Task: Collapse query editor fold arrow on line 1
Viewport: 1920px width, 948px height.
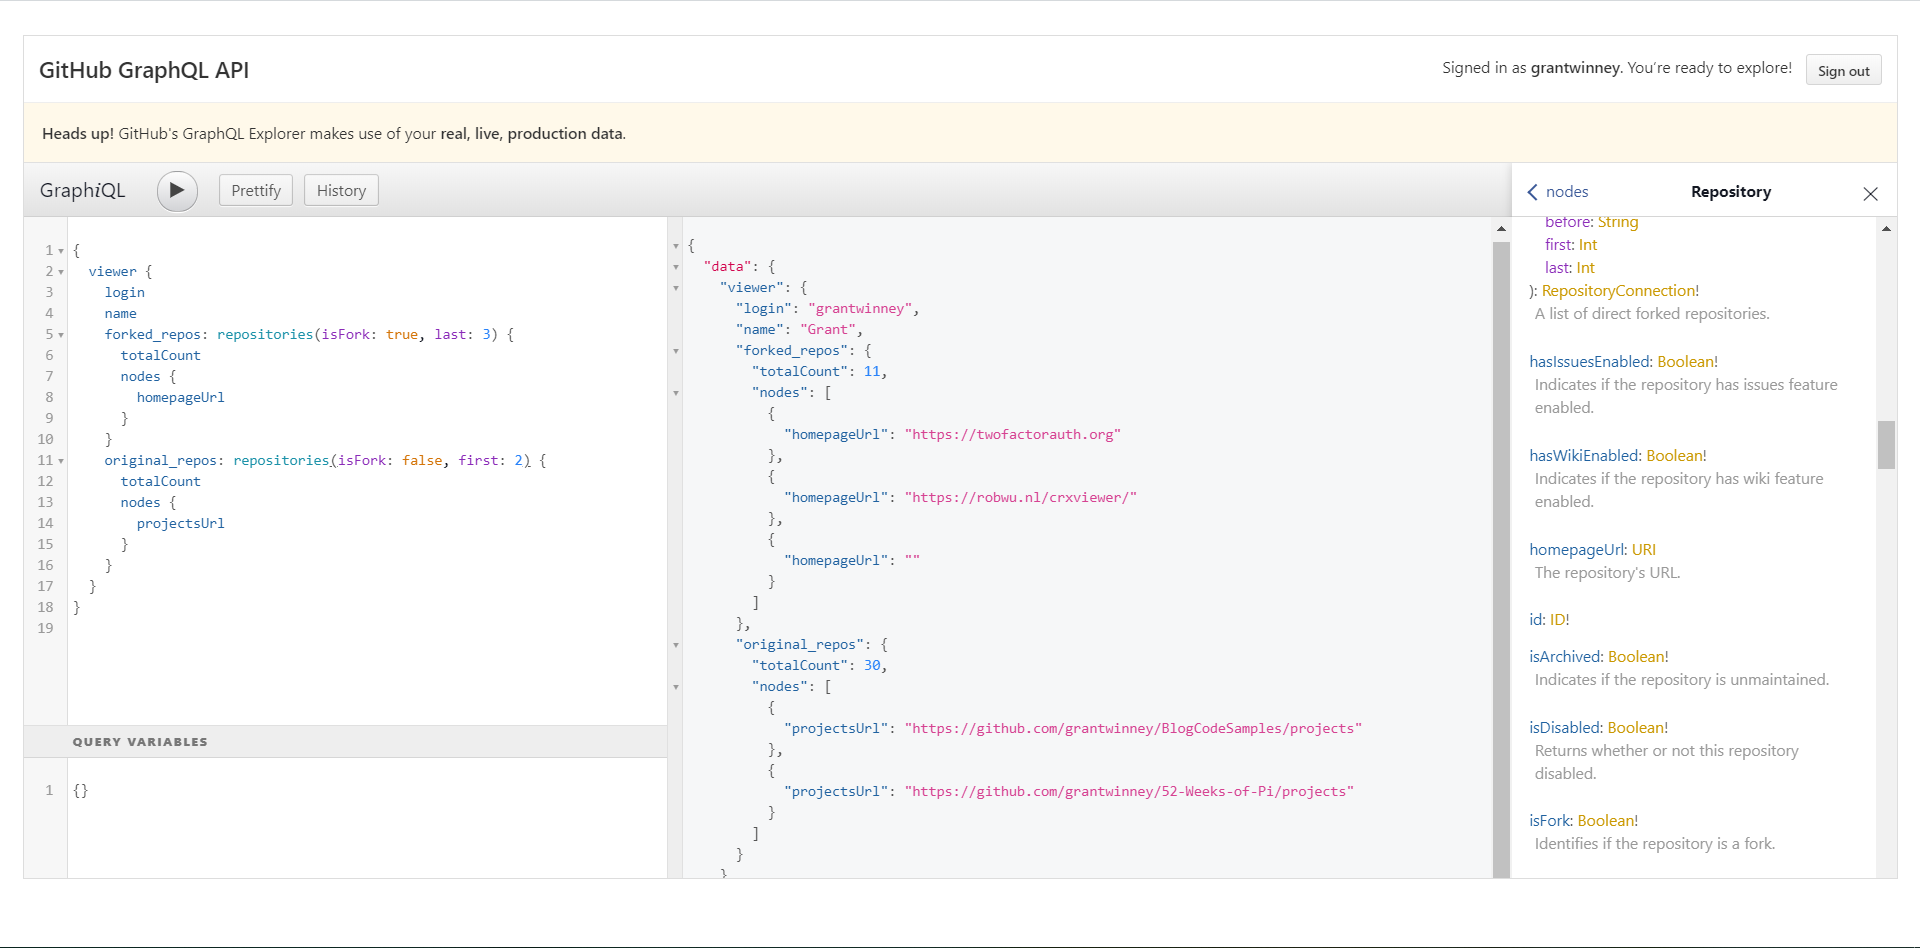Action: click(x=61, y=251)
